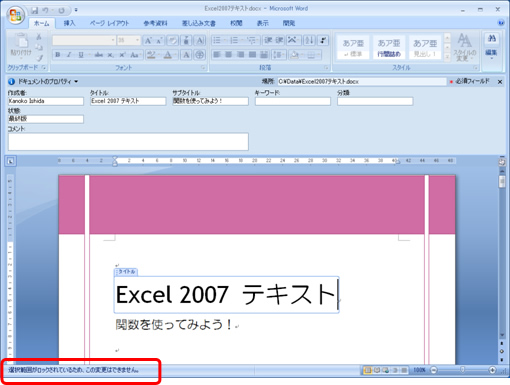
Task: Toggle Italic formatting
Action: click(x=69, y=55)
